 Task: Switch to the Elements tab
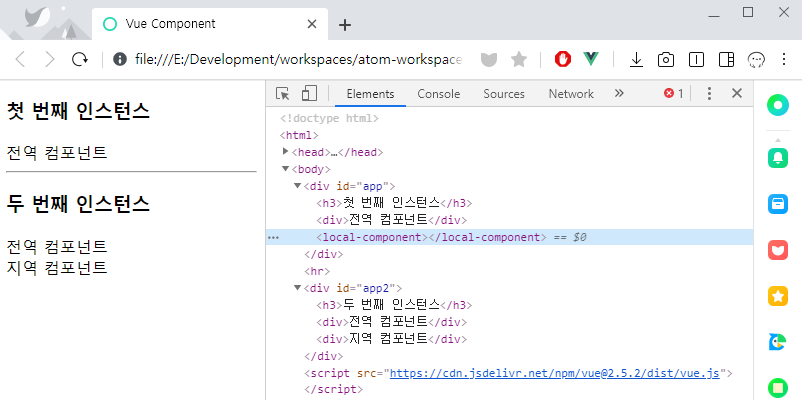[x=370, y=94]
